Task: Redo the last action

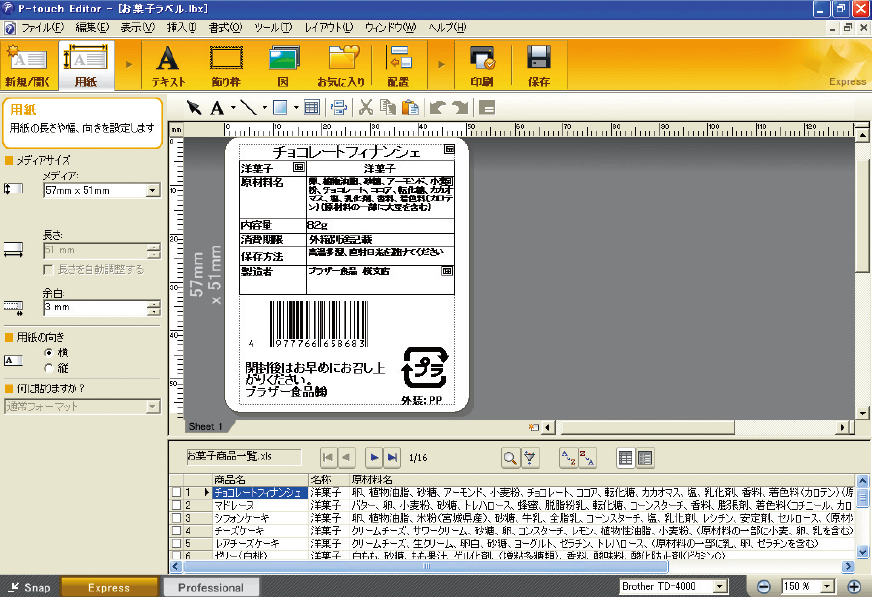Action: coord(460,107)
